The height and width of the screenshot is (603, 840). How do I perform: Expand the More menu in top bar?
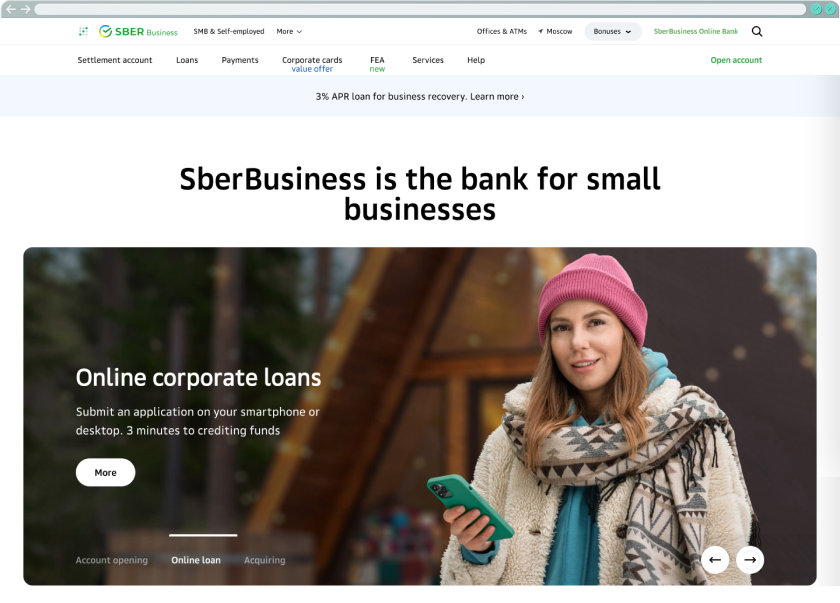point(289,32)
